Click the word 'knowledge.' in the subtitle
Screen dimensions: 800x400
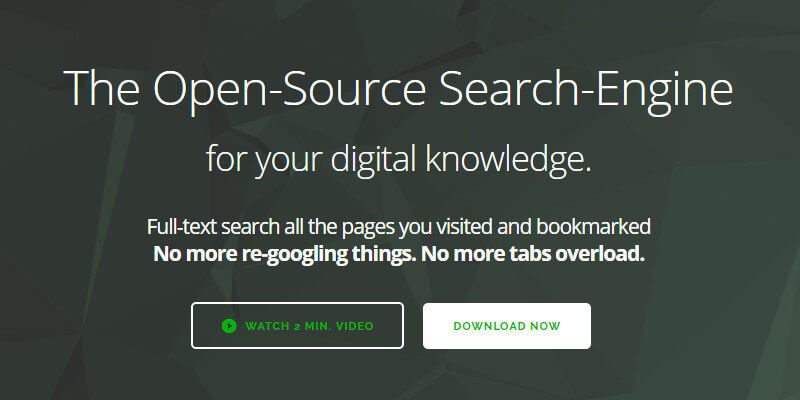[x=508, y=159]
